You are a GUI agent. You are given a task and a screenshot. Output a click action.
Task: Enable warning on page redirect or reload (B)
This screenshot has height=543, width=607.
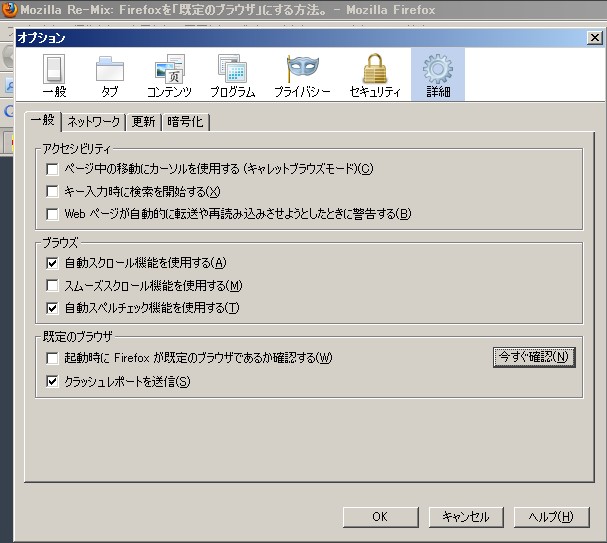[x=52, y=214]
